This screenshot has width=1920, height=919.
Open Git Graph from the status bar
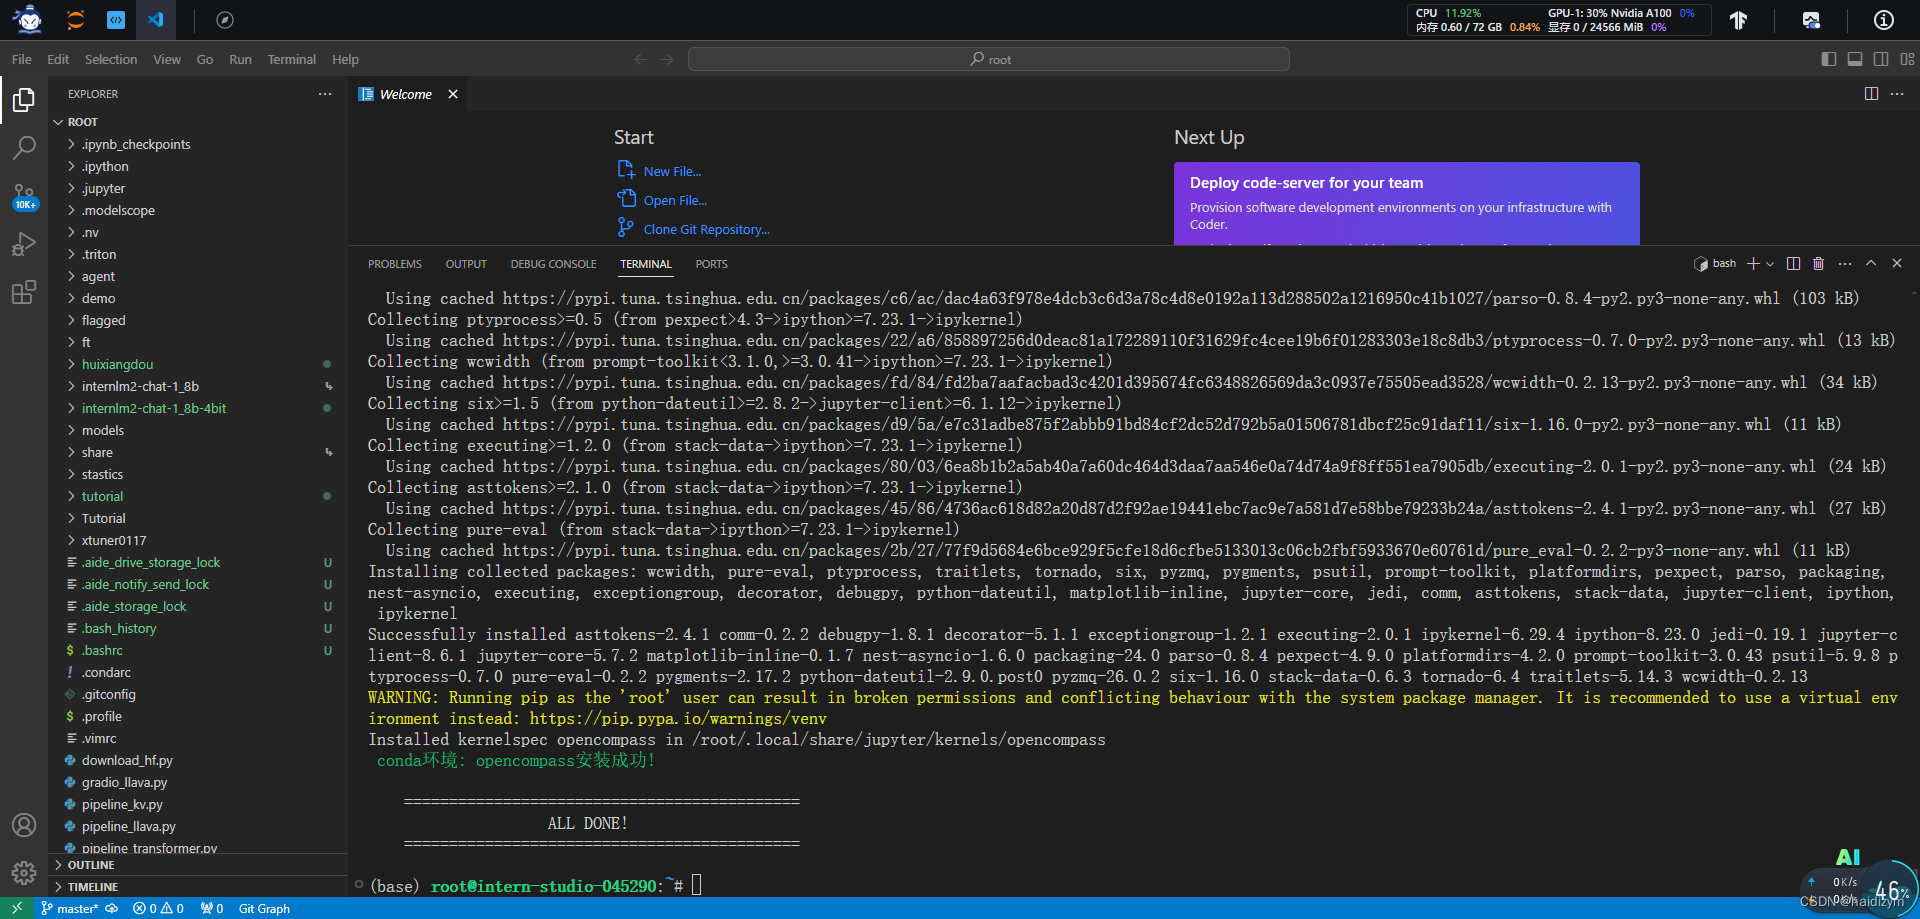264,909
